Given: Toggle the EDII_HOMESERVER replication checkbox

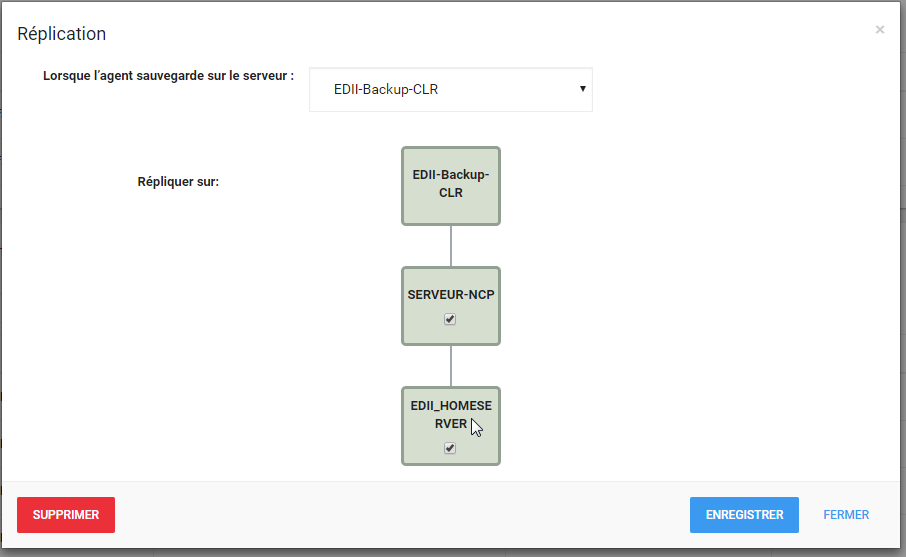Looking at the screenshot, I should pyautogui.click(x=450, y=448).
